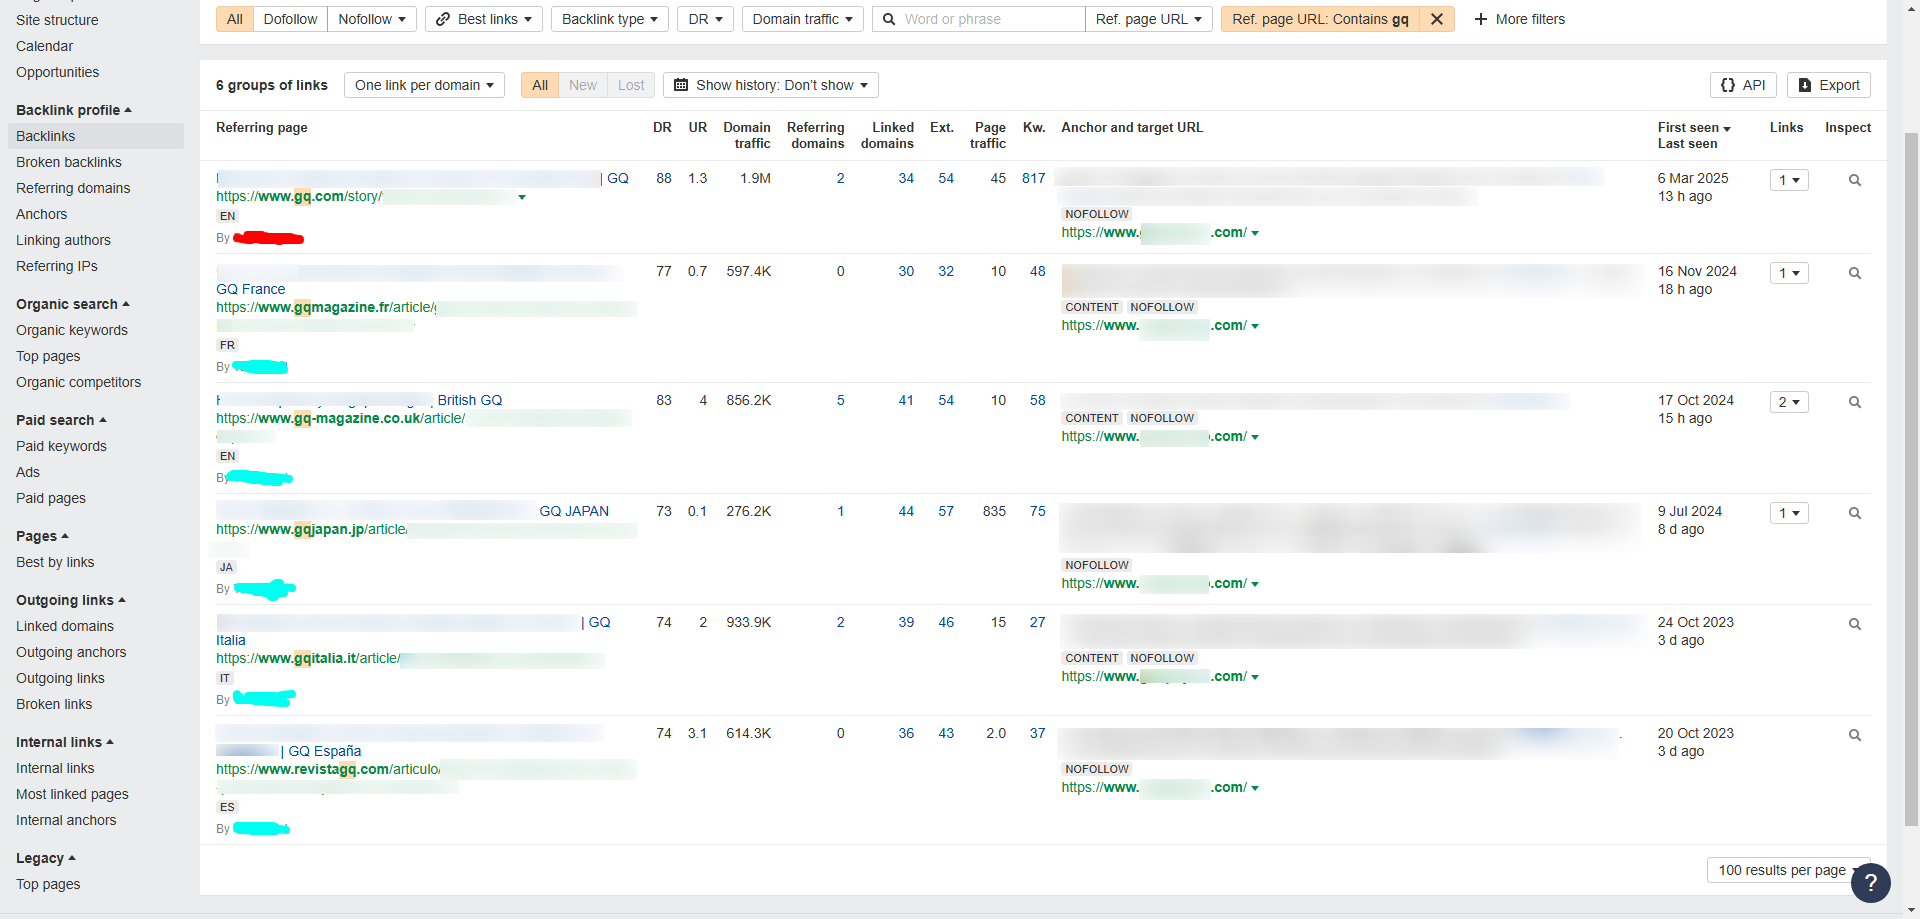Screen dimensions: 1920x919
Task: Open Broken backlinks in the sidebar
Action: [69, 162]
